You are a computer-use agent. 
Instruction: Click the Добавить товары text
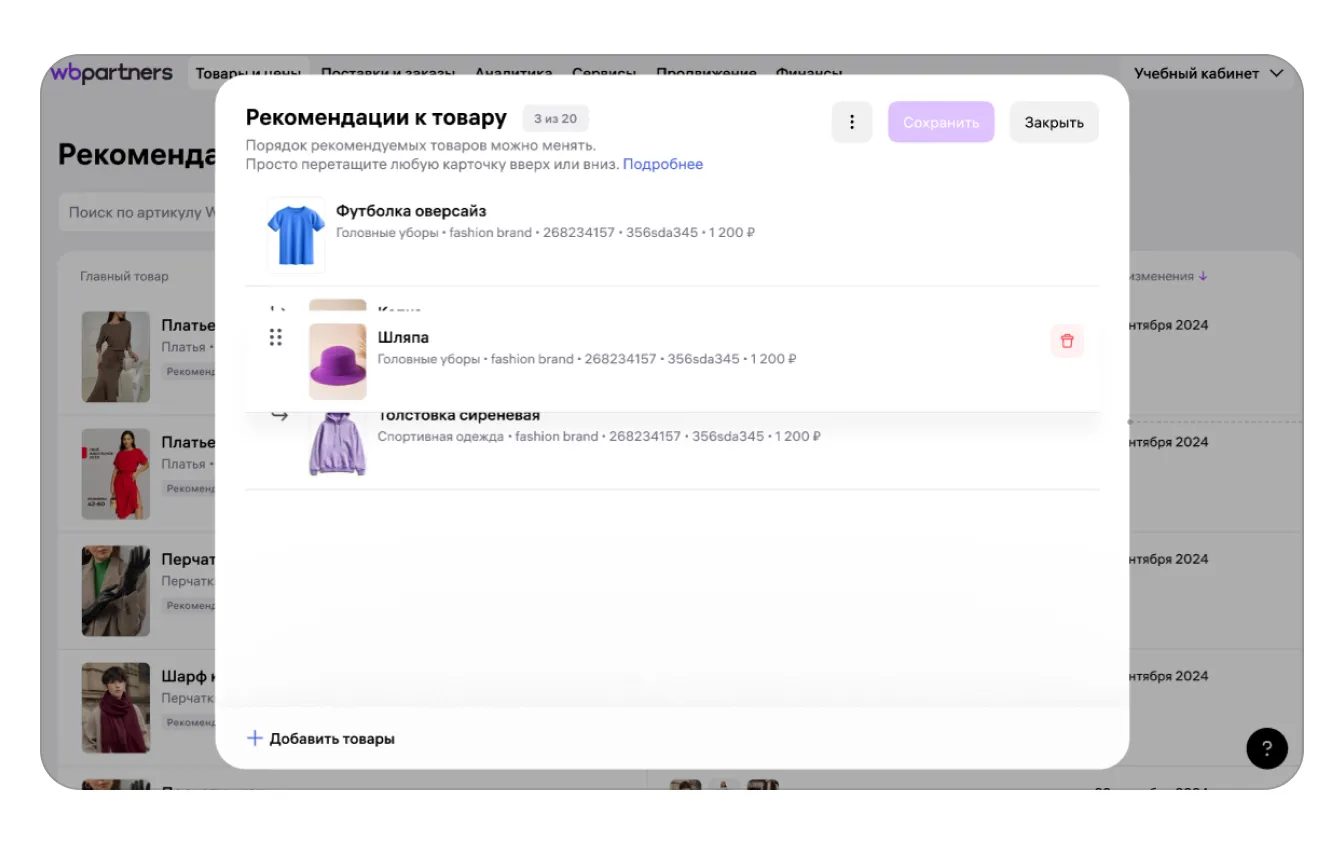click(x=332, y=739)
